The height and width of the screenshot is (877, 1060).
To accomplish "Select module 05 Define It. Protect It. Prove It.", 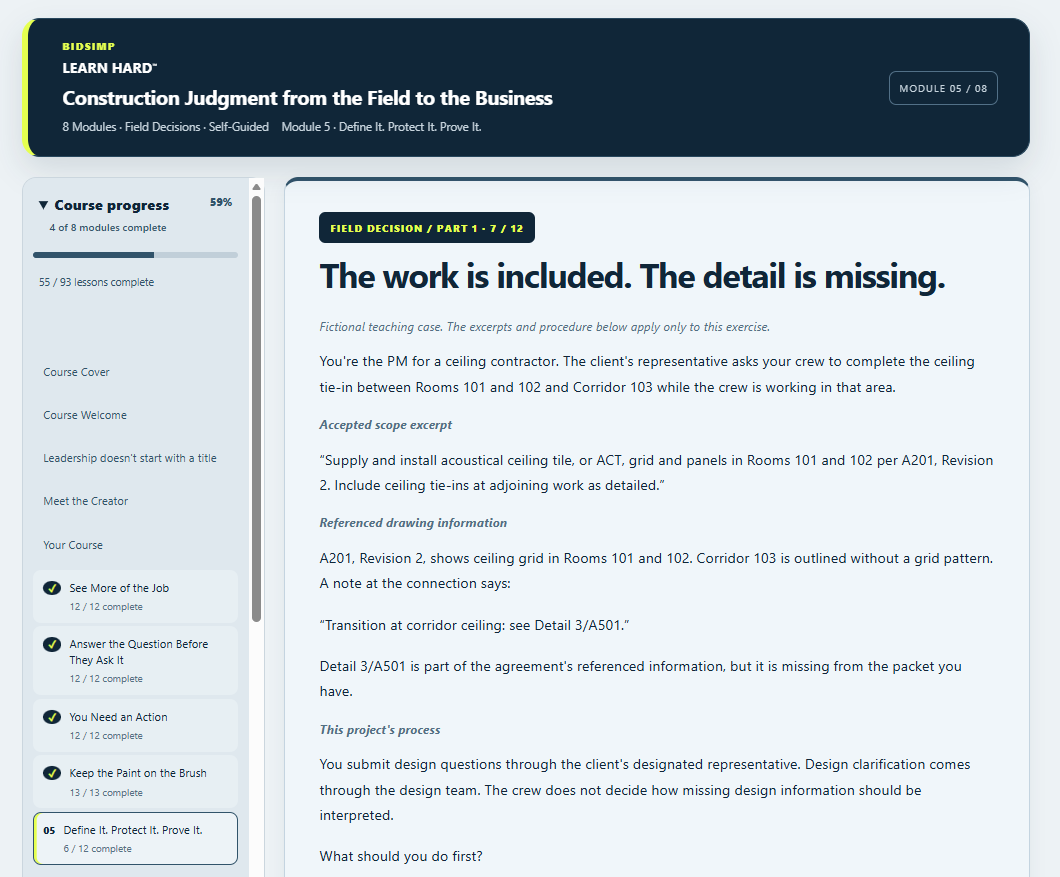I will pyautogui.click(x=135, y=838).
